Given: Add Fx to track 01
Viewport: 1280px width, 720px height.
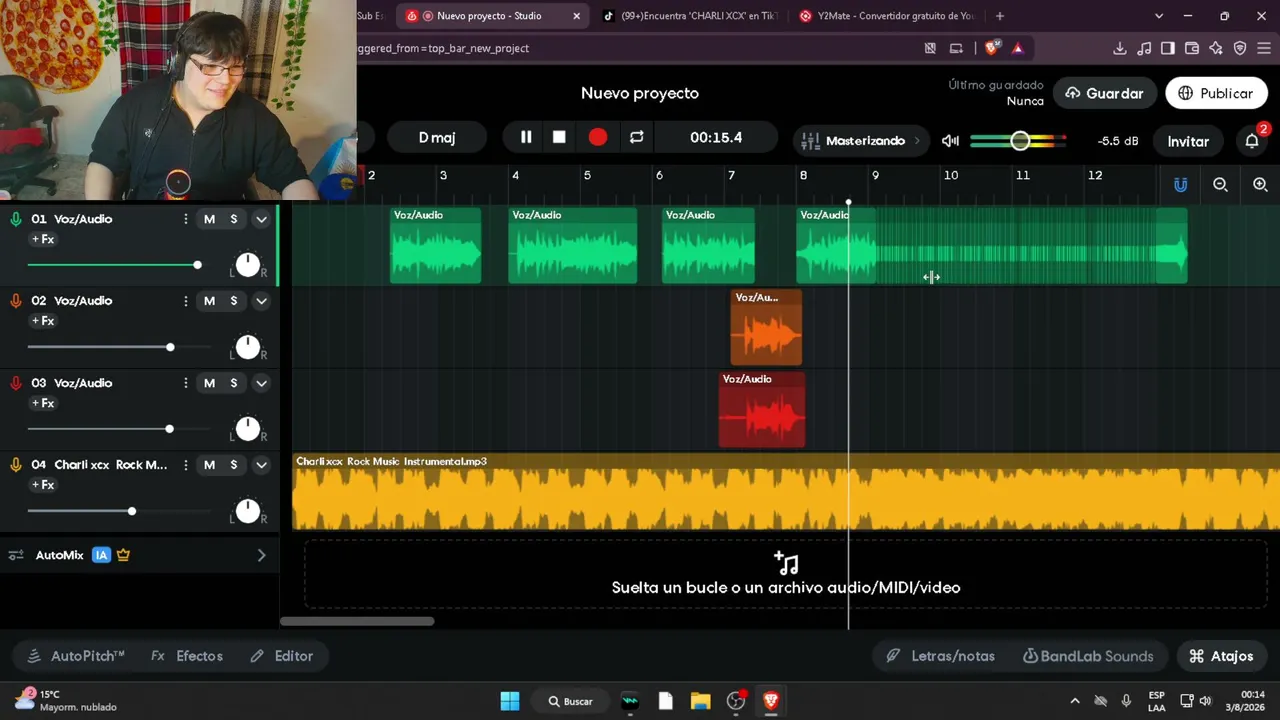Looking at the screenshot, I should 42,239.
